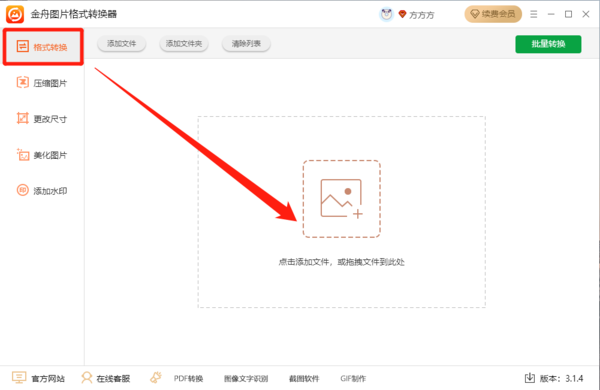Viewport: 600px width, 390px height.
Task: Click the 添加水印 stamp icon
Action: click(23, 190)
